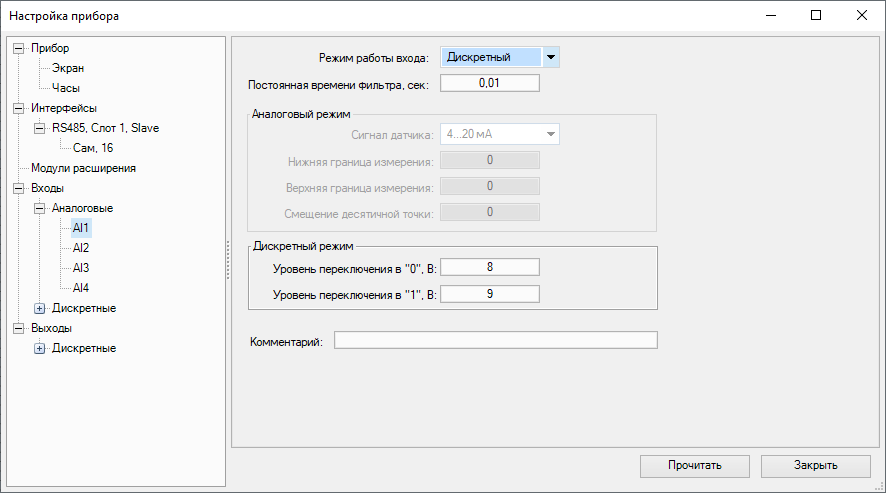
Task: Click the switching level to "1" field
Action: click(x=489, y=293)
